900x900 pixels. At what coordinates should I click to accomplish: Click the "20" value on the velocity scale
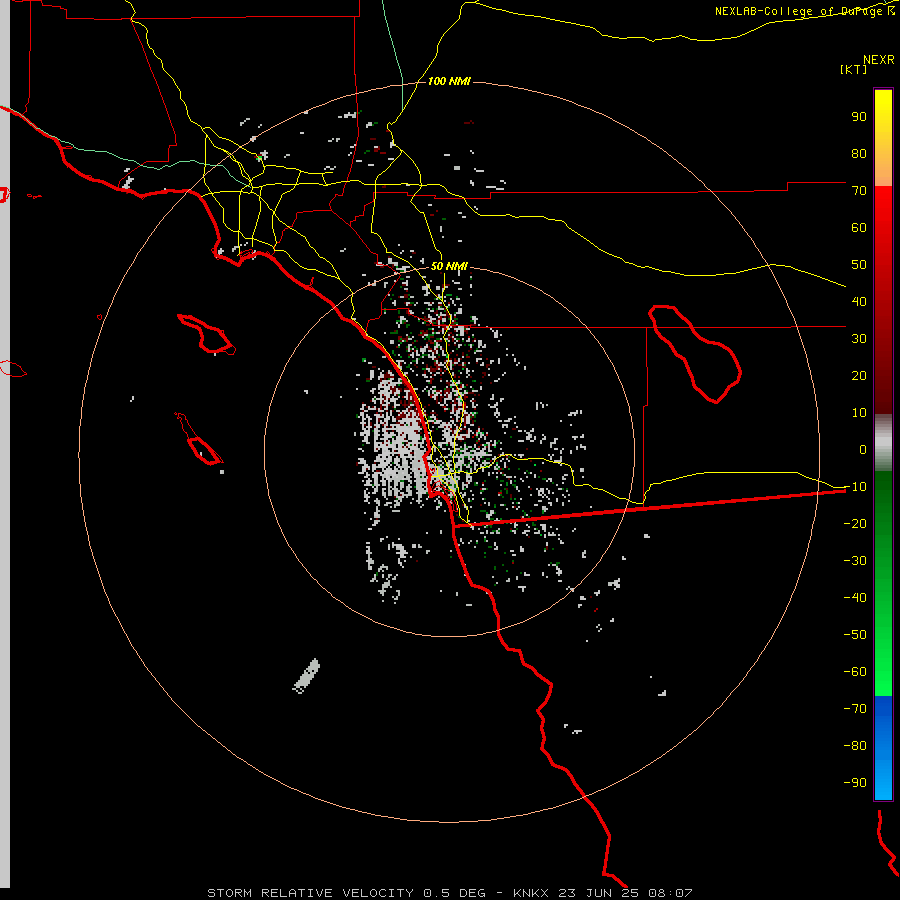point(859,376)
